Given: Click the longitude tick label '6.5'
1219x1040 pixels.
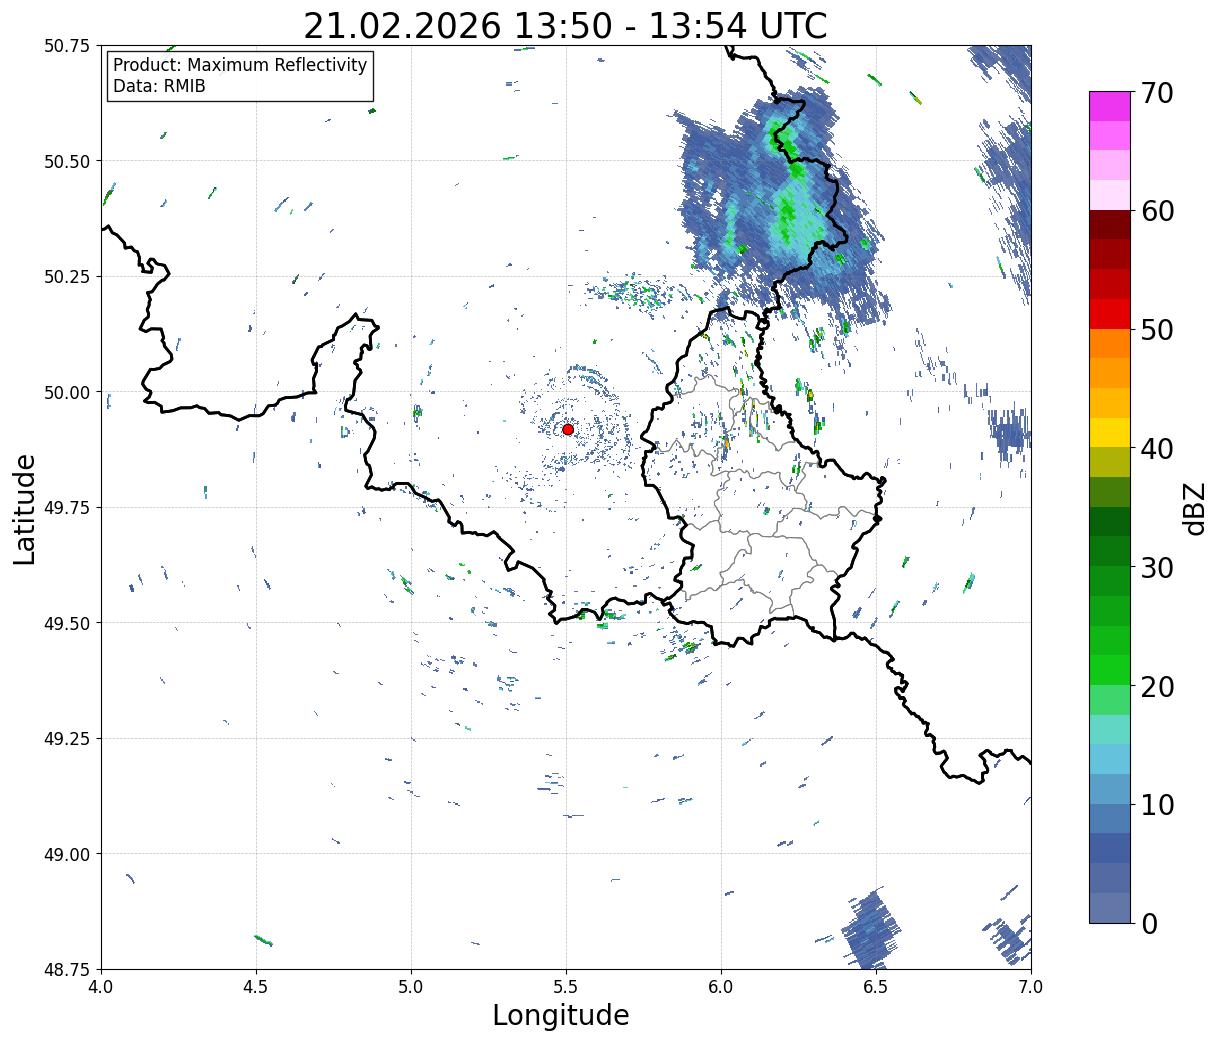Looking at the screenshot, I should [x=876, y=987].
